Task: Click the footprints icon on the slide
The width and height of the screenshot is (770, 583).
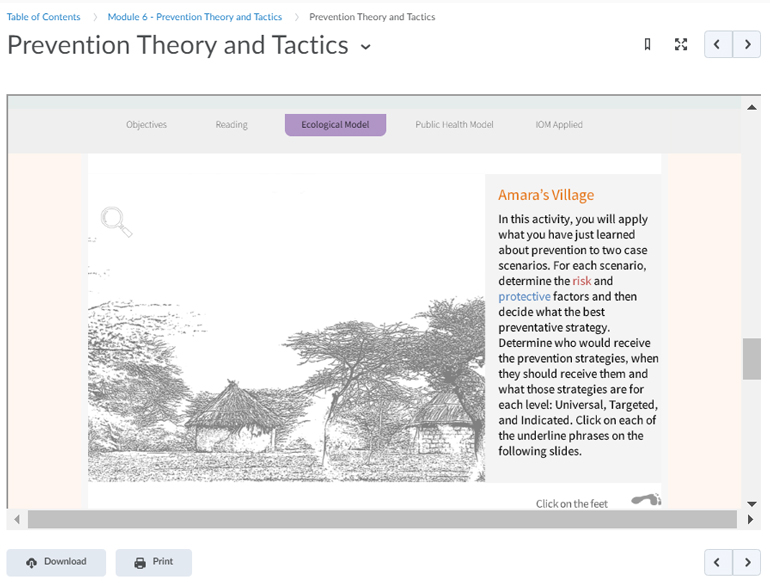Action: point(646,499)
